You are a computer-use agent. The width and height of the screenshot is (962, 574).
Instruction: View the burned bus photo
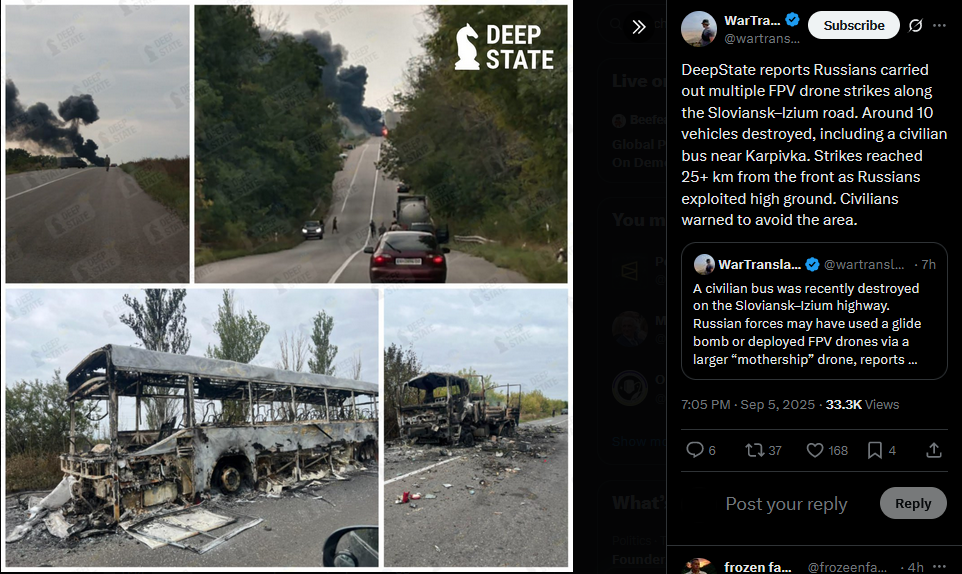coord(192,428)
